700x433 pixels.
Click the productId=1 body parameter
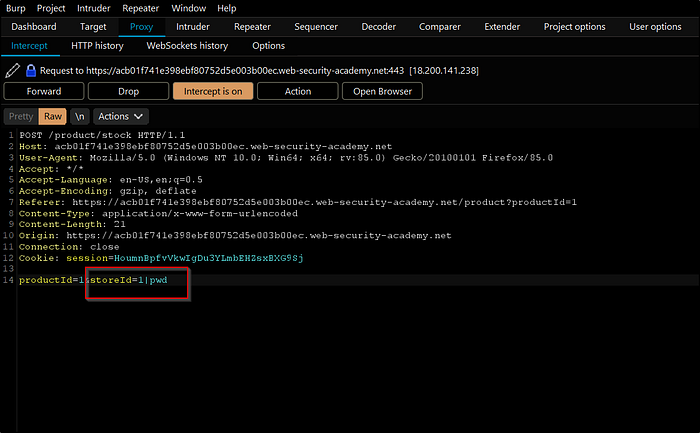[51, 280]
